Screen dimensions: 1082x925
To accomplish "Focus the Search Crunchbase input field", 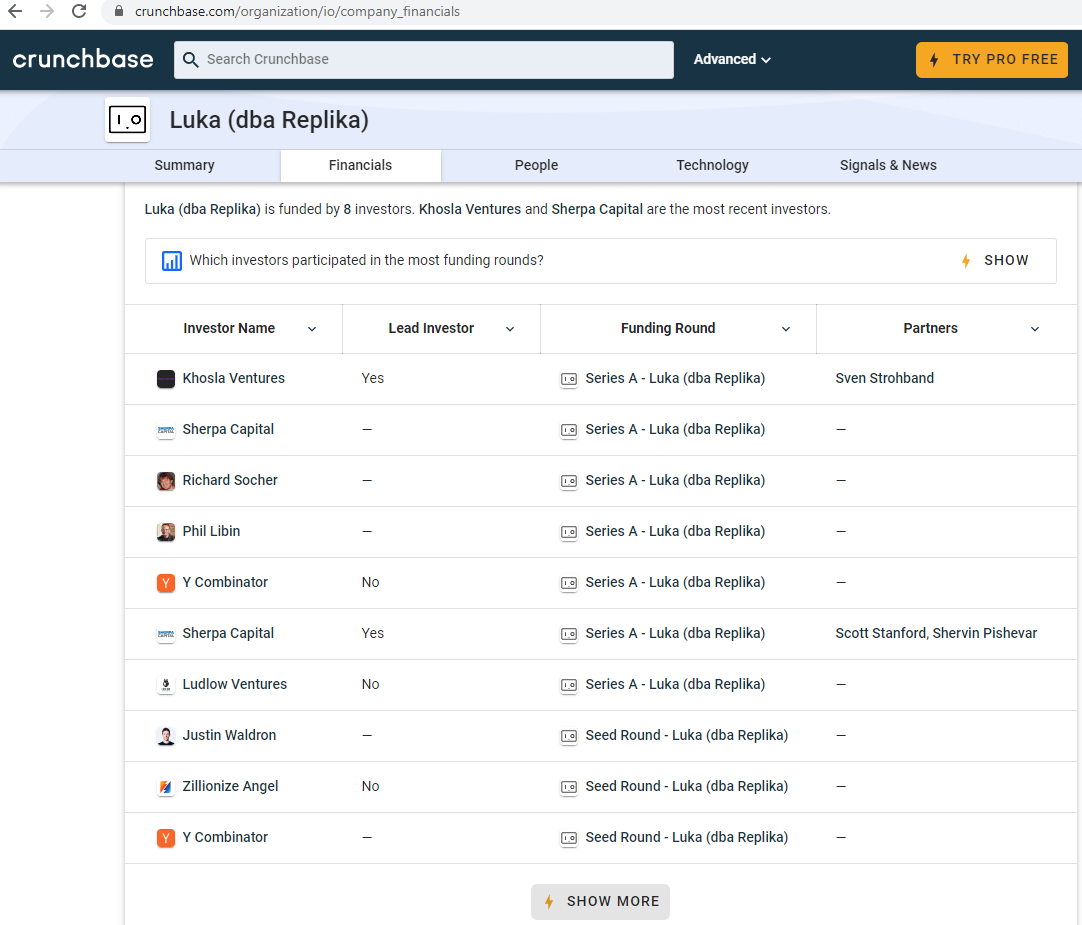I will pyautogui.click(x=424, y=59).
